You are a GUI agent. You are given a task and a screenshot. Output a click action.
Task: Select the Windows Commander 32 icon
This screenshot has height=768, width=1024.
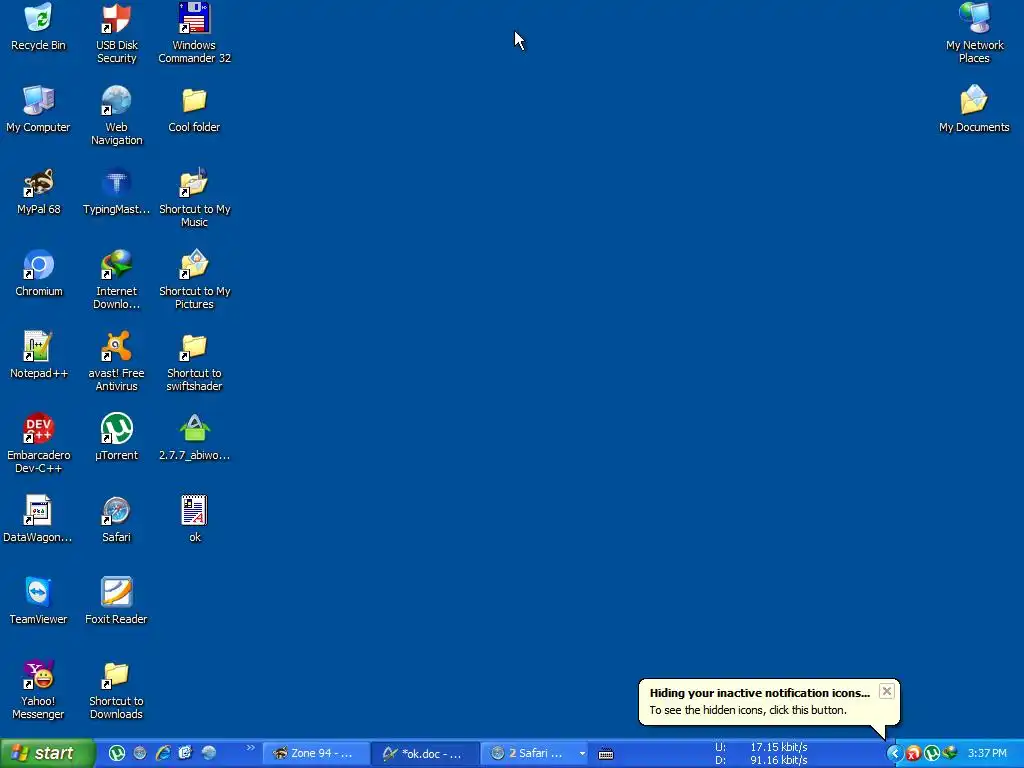(x=194, y=33)
